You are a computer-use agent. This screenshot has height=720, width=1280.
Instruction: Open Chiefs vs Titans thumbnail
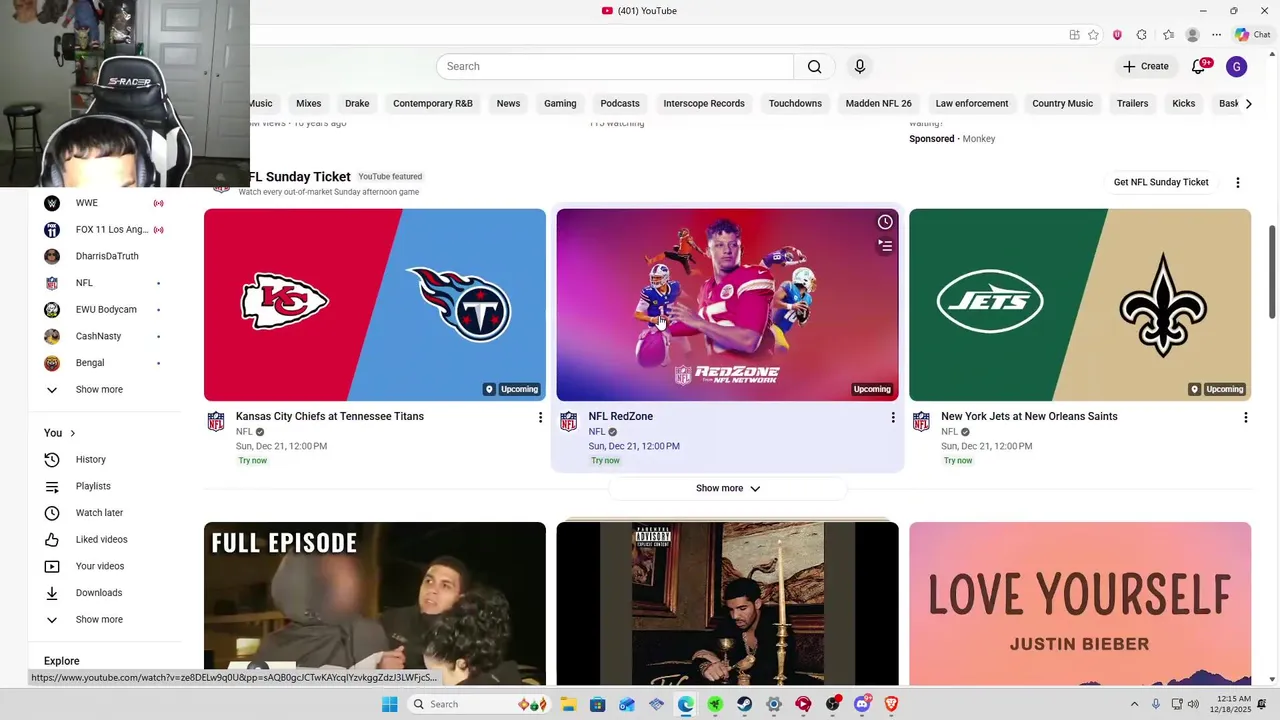375,305
